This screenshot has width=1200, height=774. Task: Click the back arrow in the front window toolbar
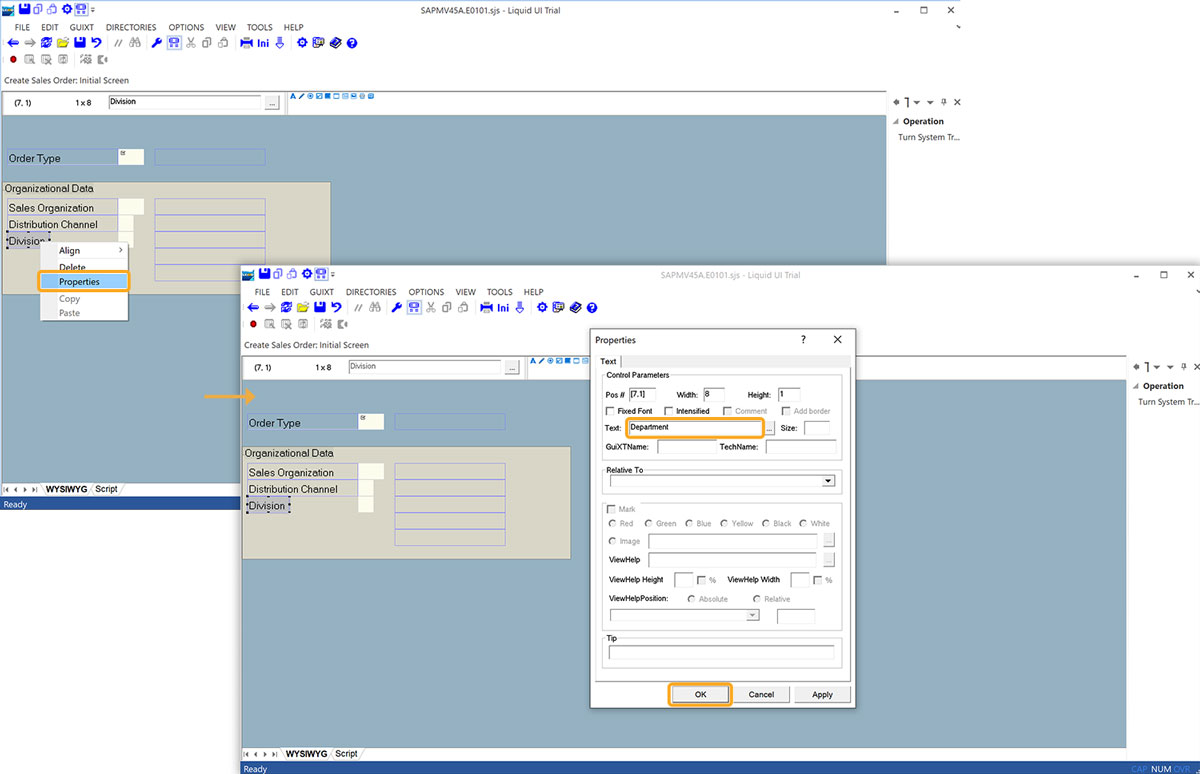(x=253, y=308)
